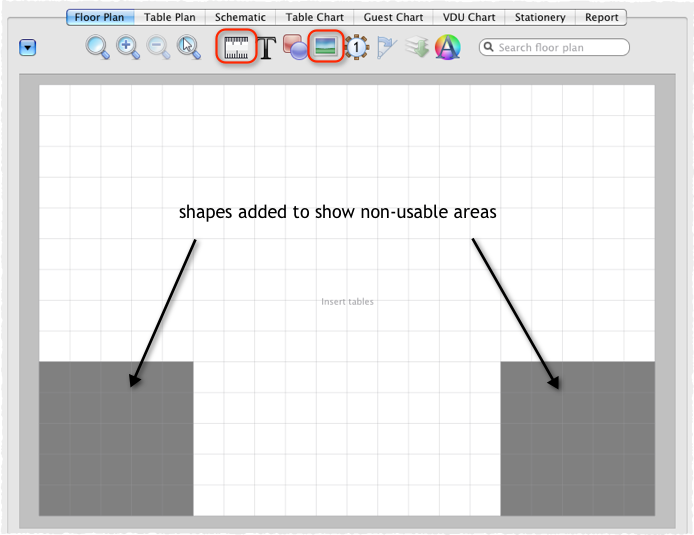Switch to the Table Plan tab
The height and width of the screenshot is (535, 694).
[x=171, y=17]
